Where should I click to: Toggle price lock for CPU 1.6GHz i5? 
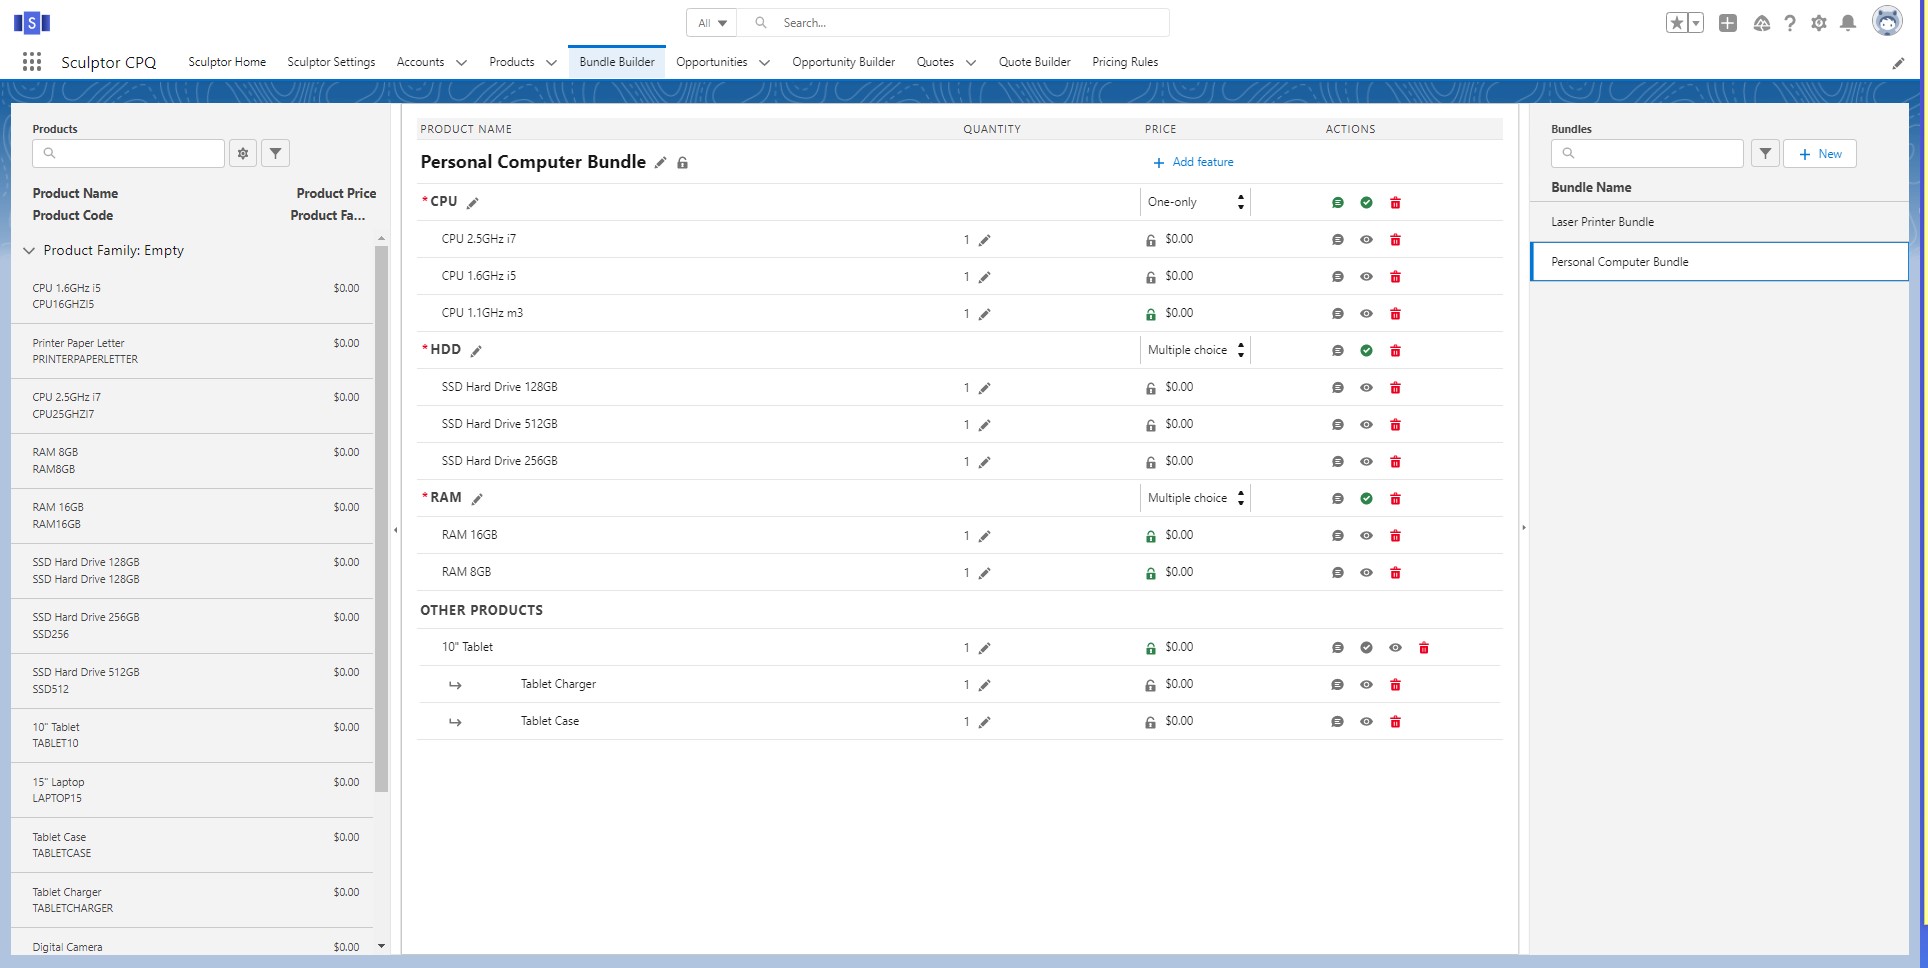tap(1151, 277)
